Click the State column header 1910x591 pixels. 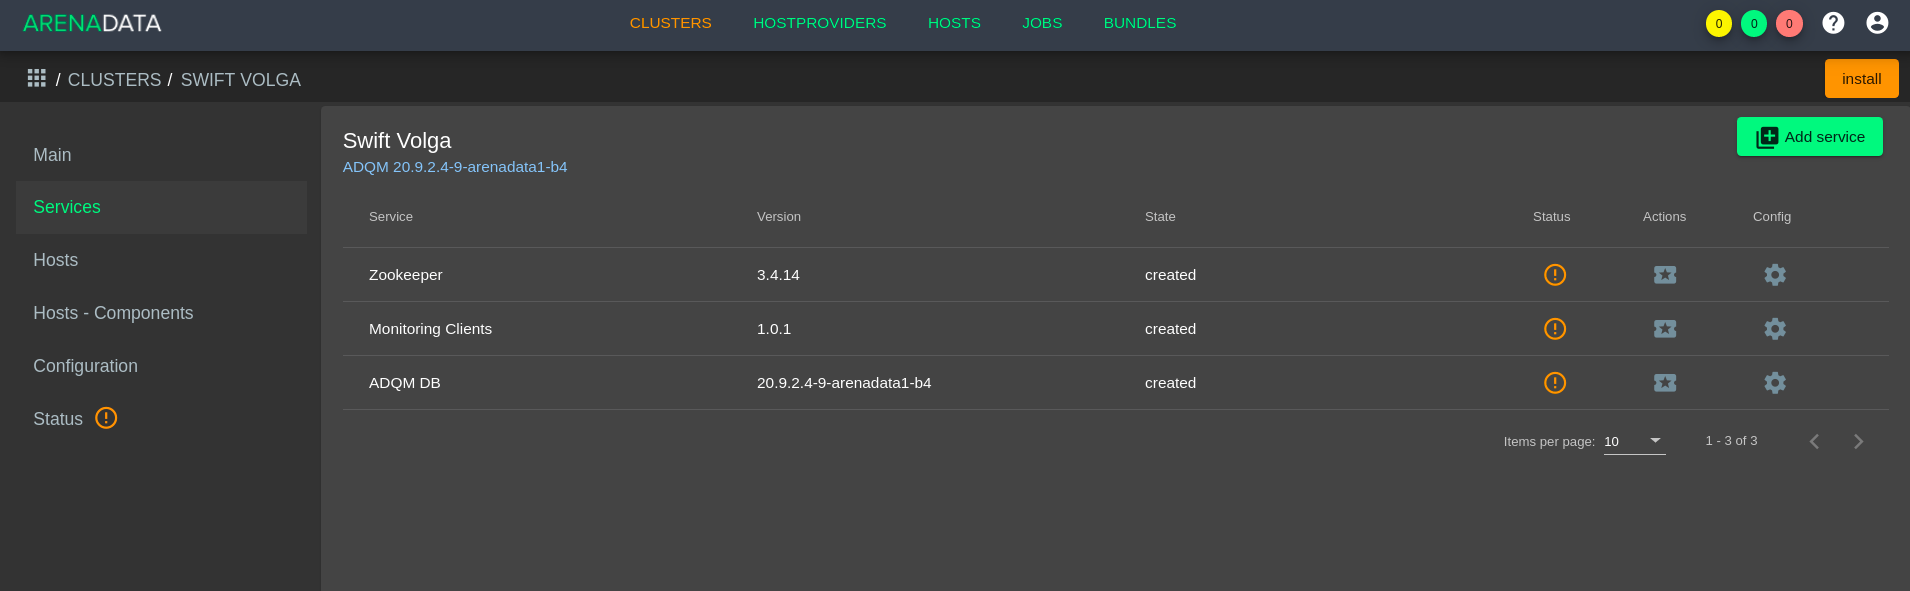1160,217
